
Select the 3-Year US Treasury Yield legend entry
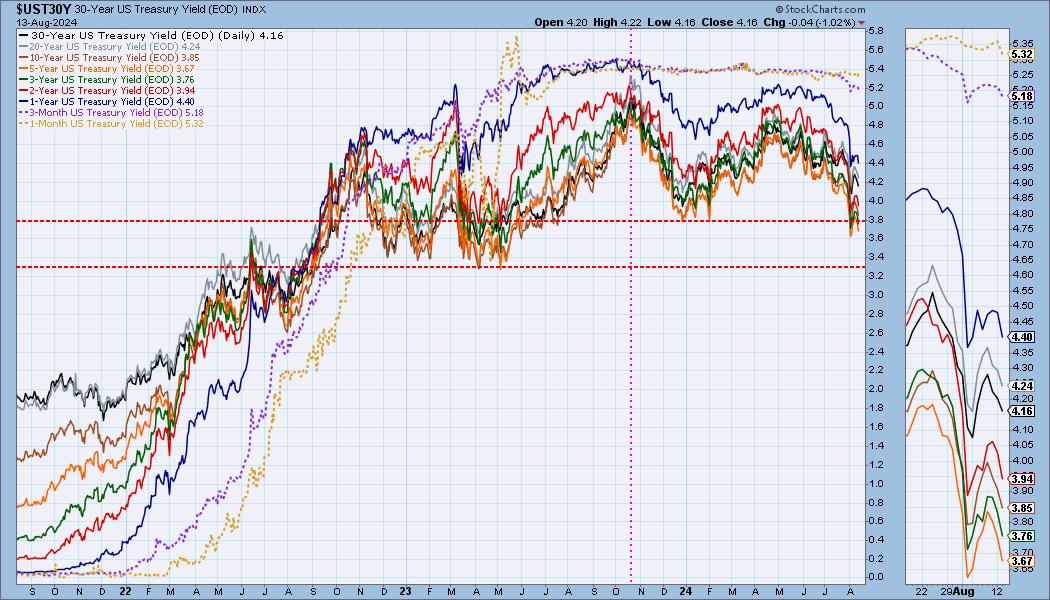[x=107, y=79]
